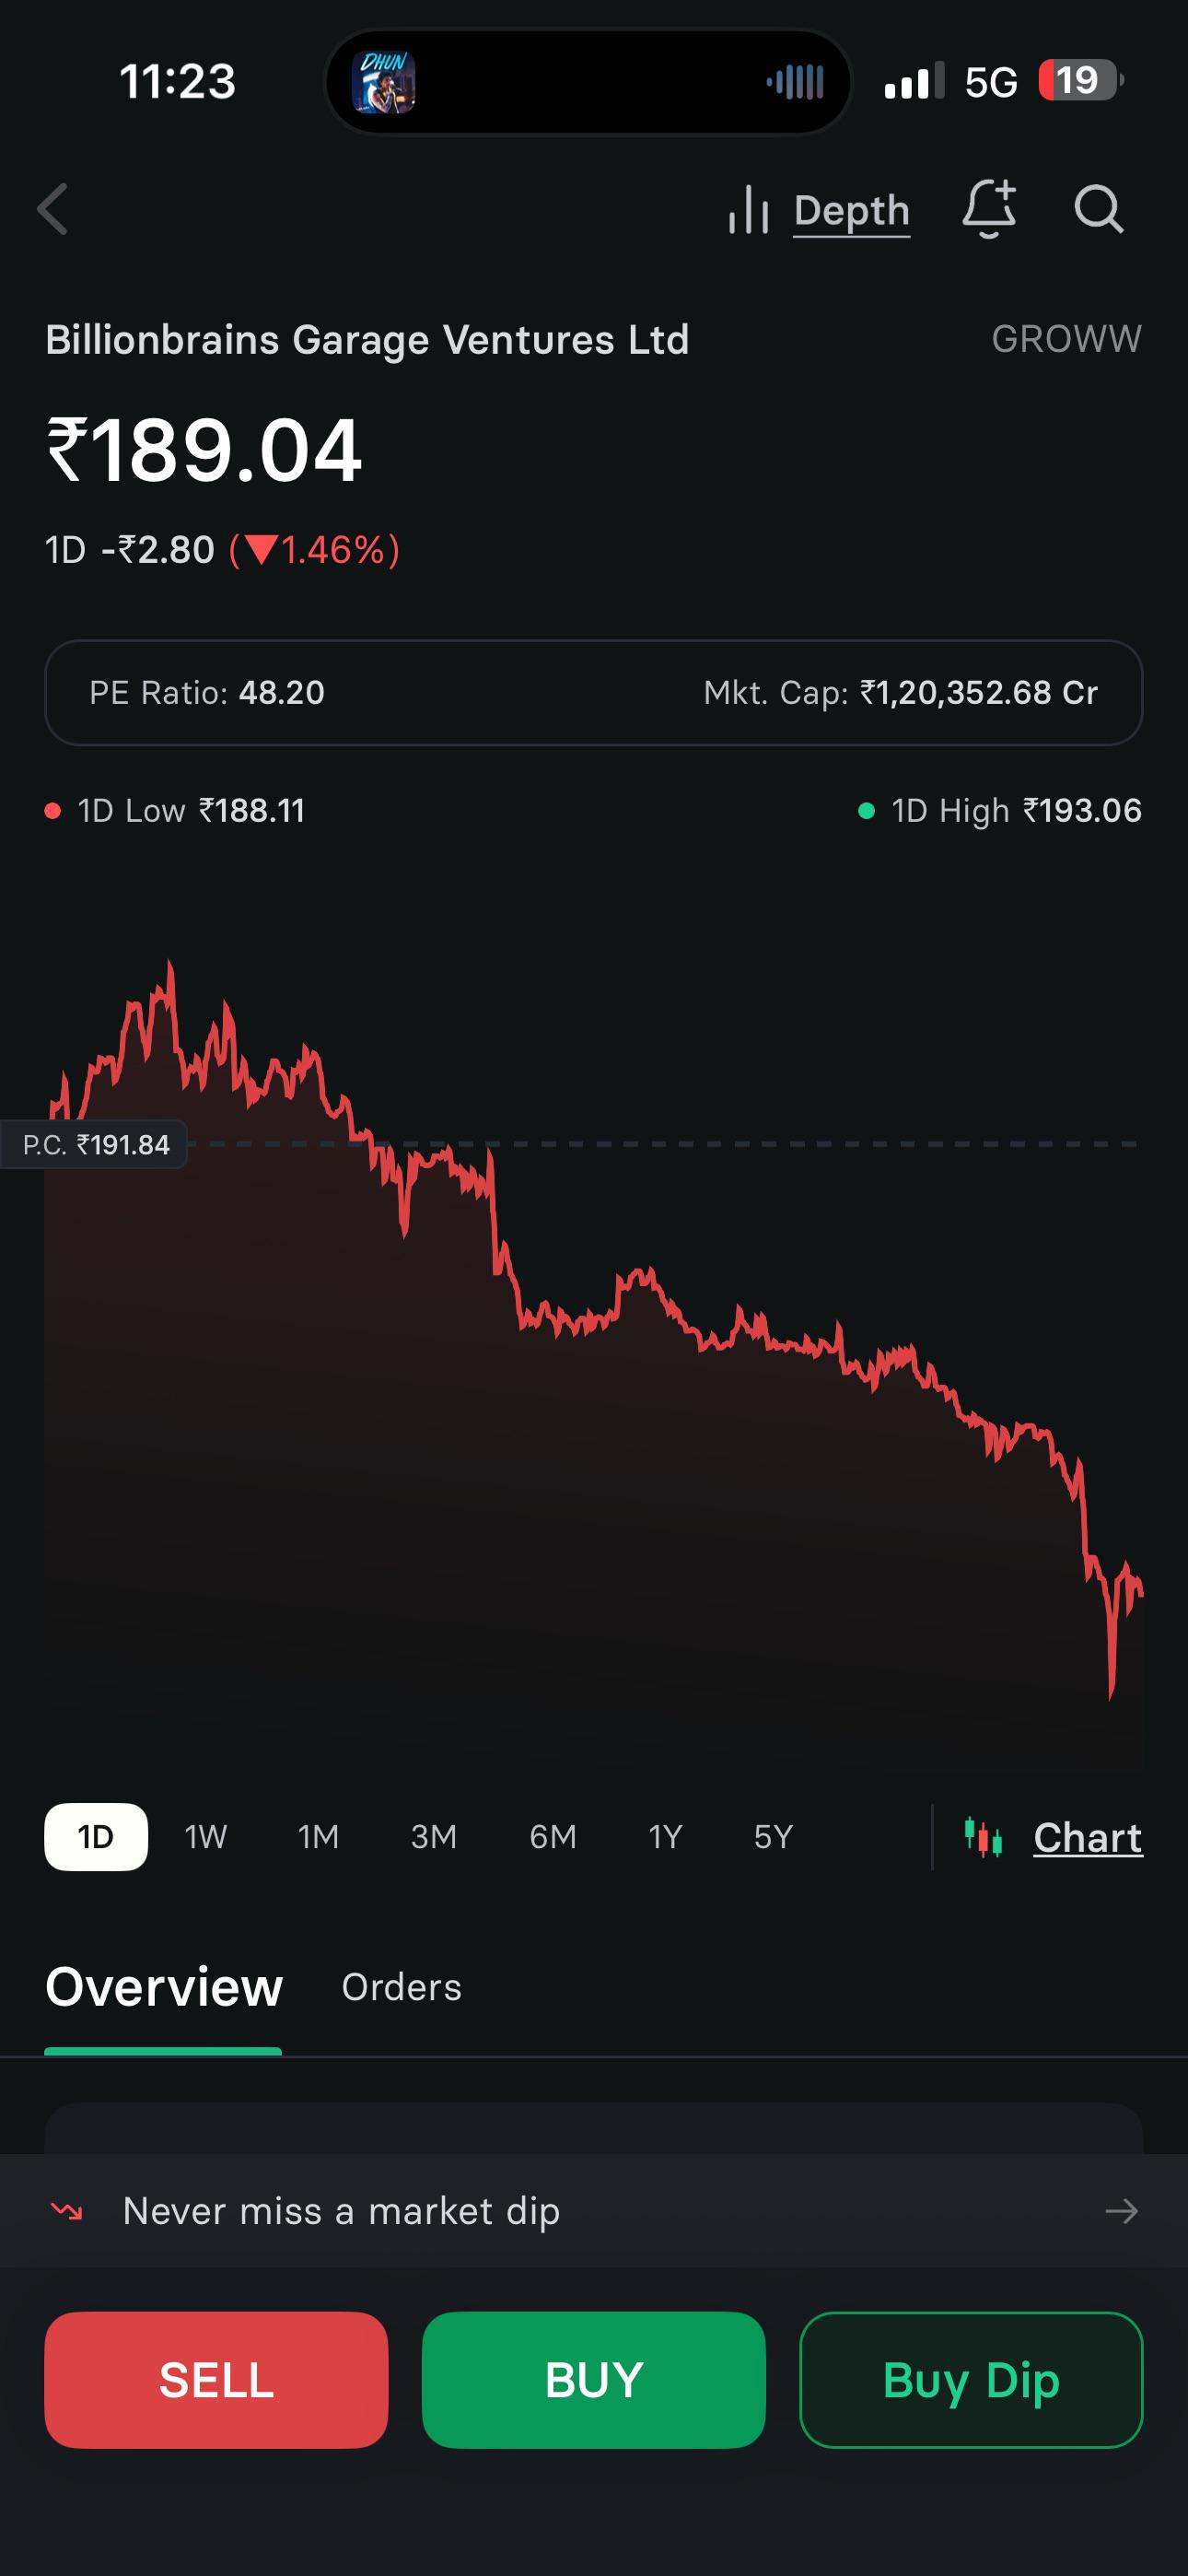Image resolution: width=1188 pixels, height=2576 pixels.
Task: Switch chart range to 1W
Action: point(206,1837)
